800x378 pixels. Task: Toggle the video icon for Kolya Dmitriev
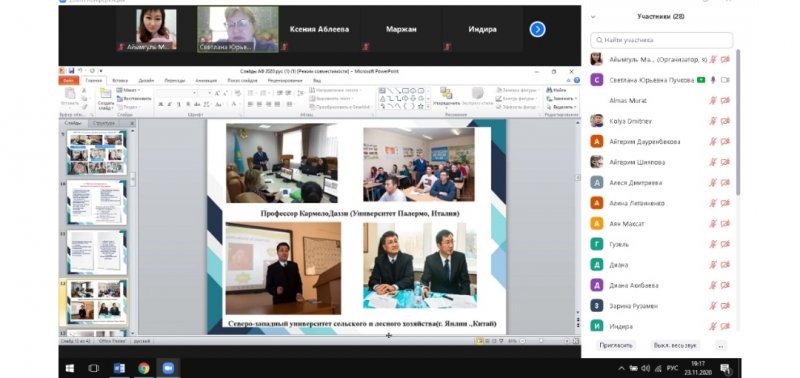[725, 121]
